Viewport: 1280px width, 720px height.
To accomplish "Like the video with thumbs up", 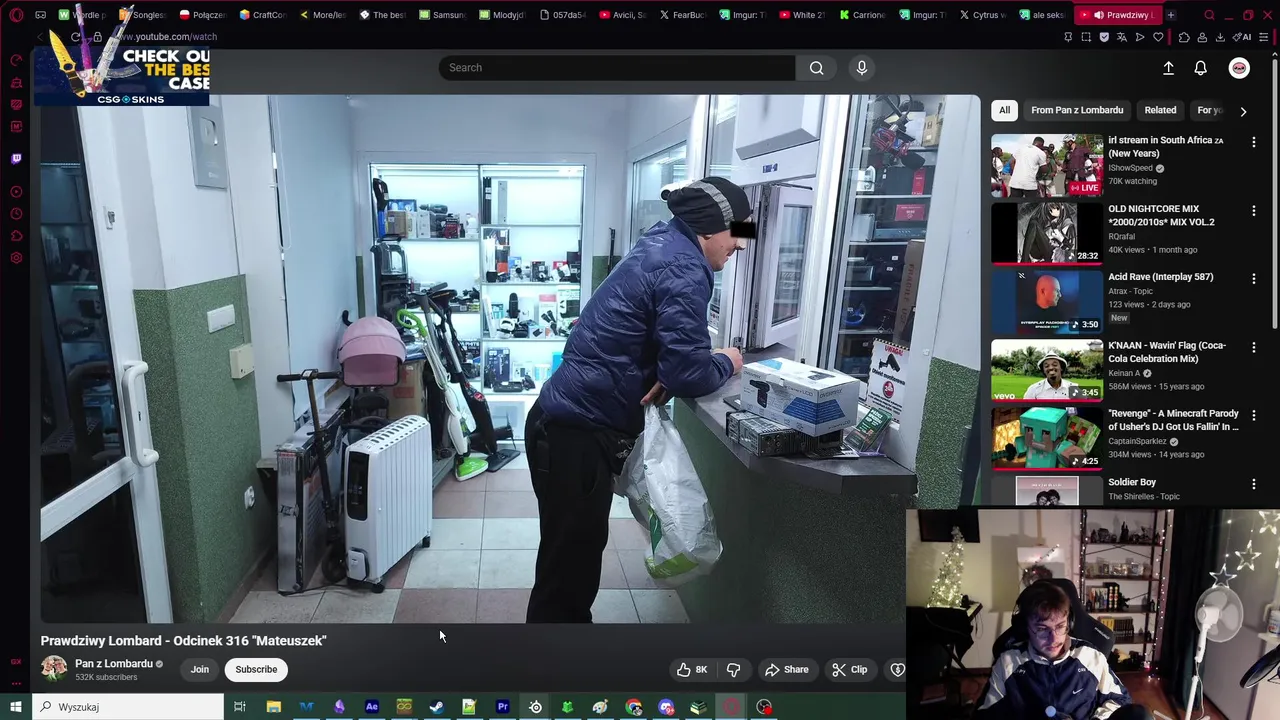I will tap(692, 670).
